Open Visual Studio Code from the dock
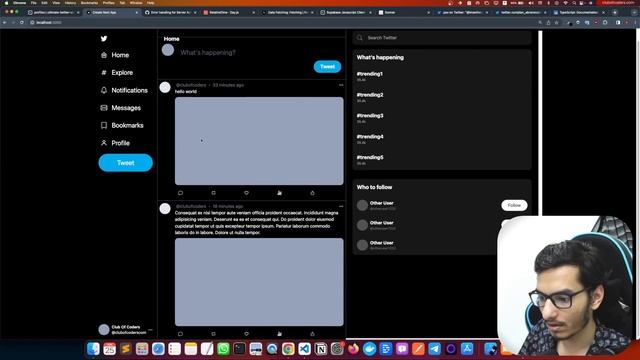Screen dimensions: 640x360 pyautogui.click(x=304, y=349)
